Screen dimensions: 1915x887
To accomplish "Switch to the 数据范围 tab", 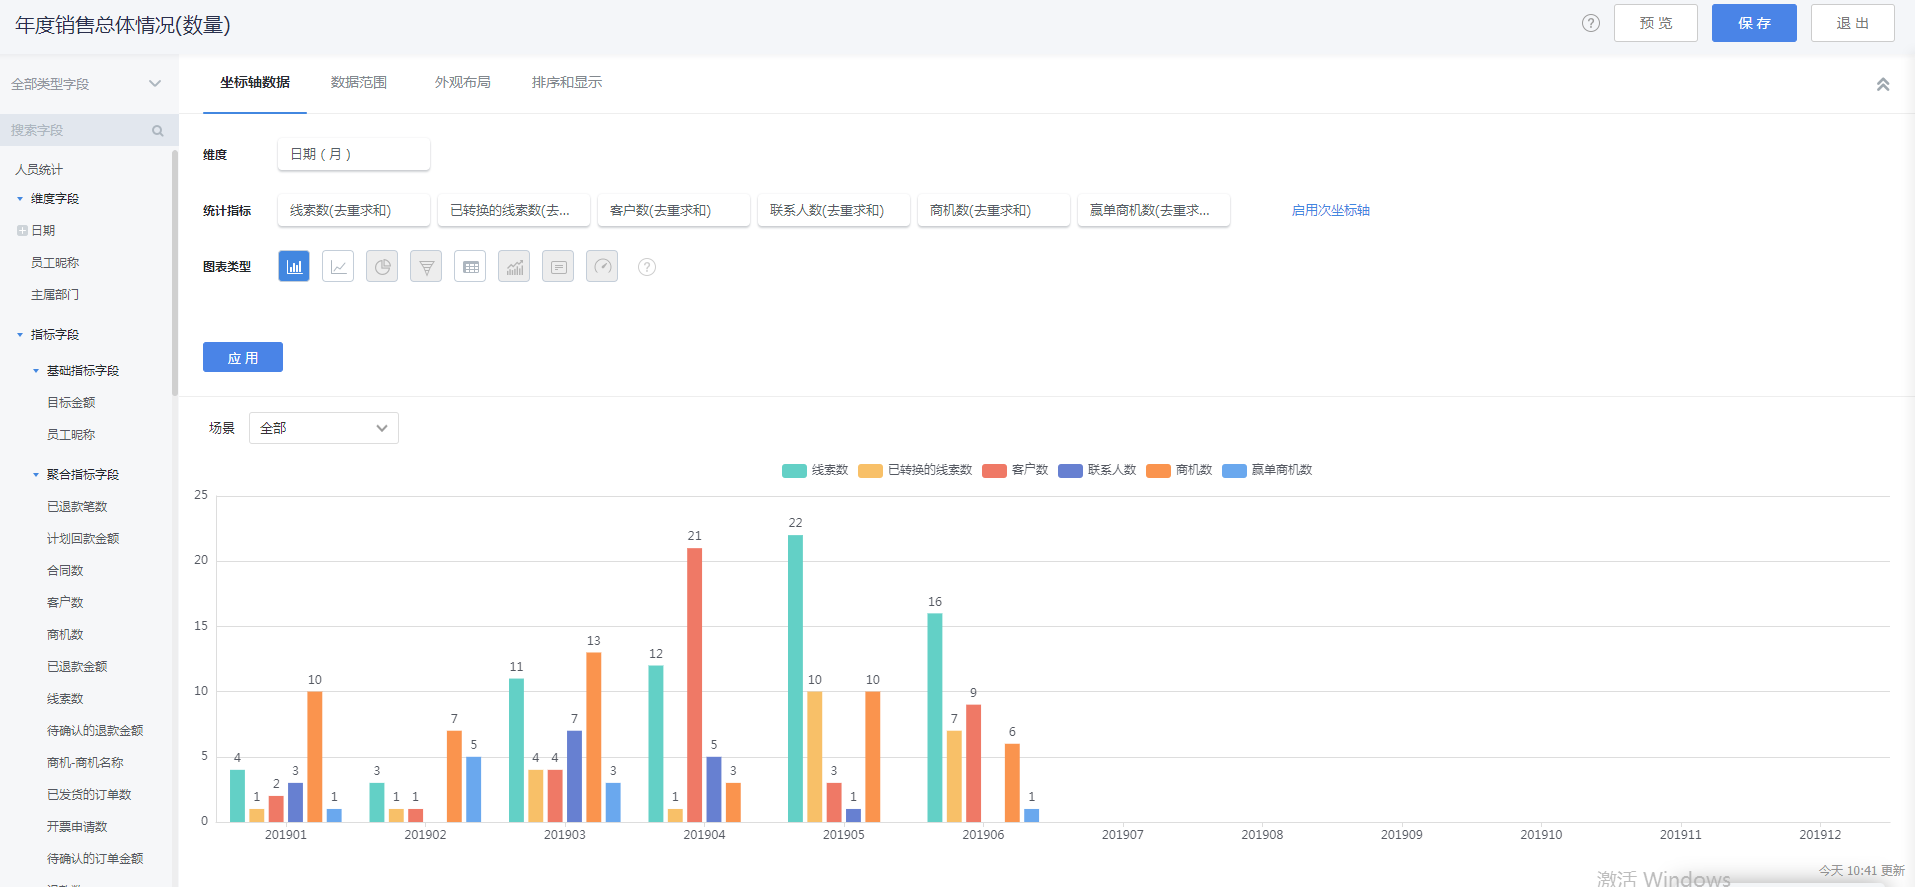I will click(x=358, y=83).
